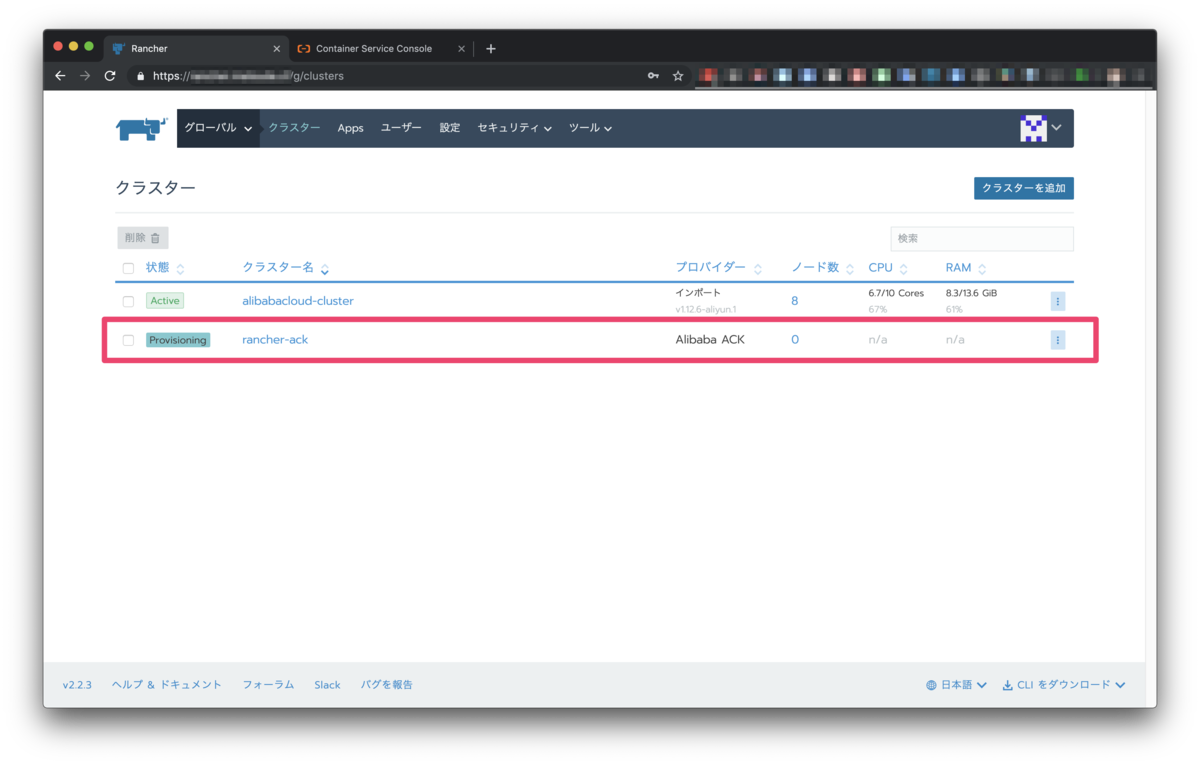Click the 削除 delete button
Viewport: 1200px width, 765px height.
[143, 238]
